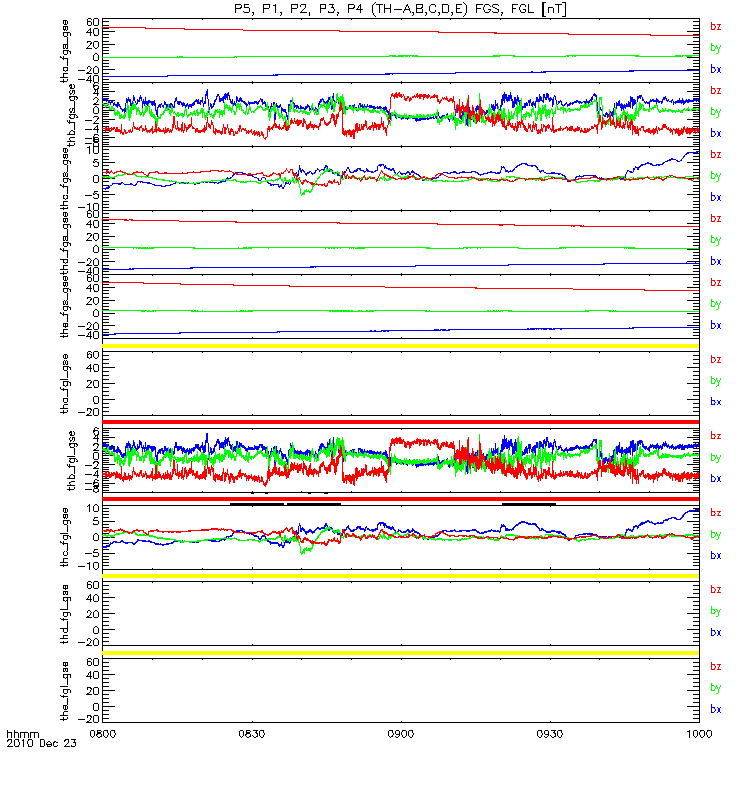Image resolution: width=750 pixels, height=800 pixels.
Task: Click the 'bx' legend of the thb_fgs_gse panel
Action: click(x=716, y=133)
